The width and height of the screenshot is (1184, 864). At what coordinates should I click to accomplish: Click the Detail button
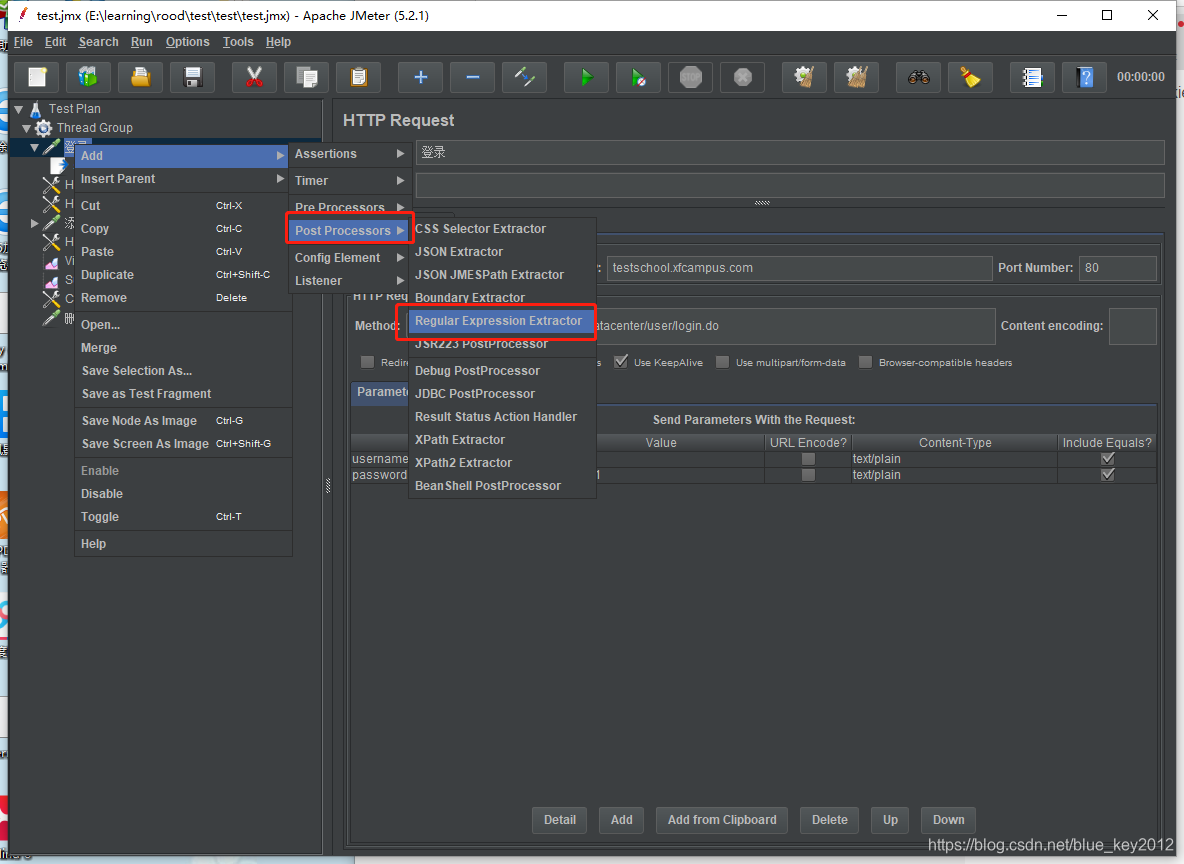click(x=560, y=819)
